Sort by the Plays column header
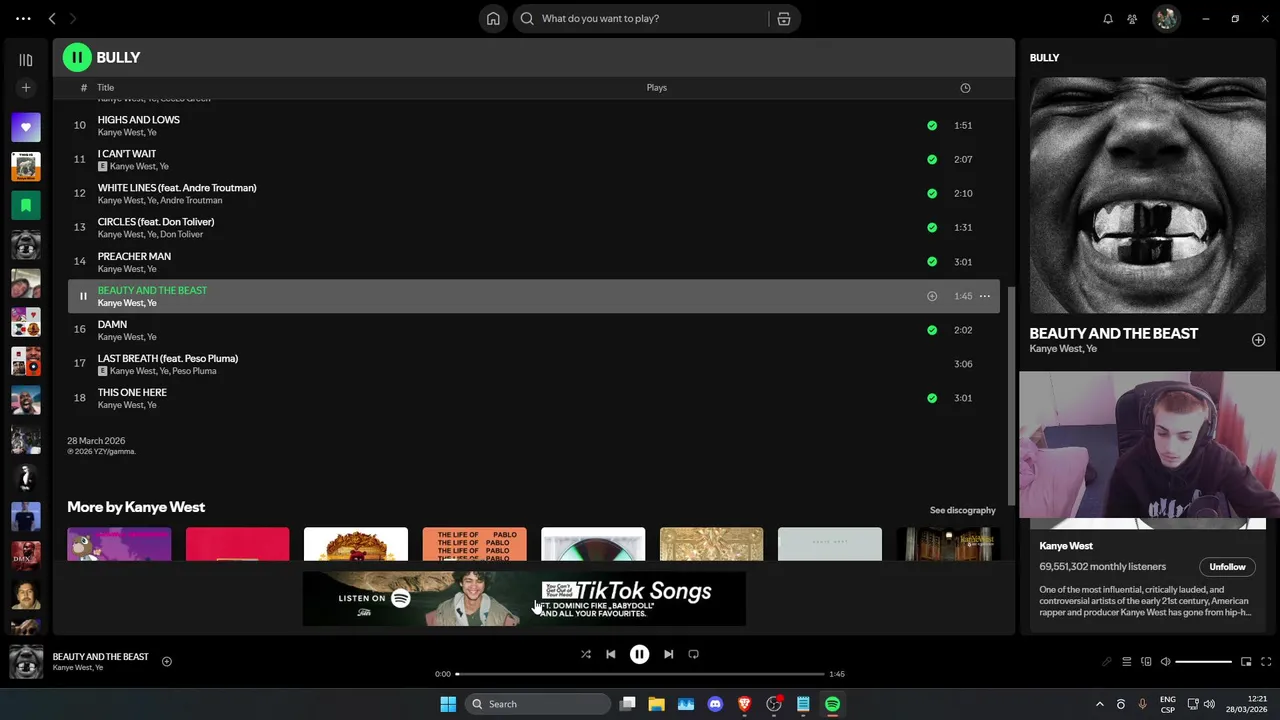1280x720 pixels. pos(657,88)
